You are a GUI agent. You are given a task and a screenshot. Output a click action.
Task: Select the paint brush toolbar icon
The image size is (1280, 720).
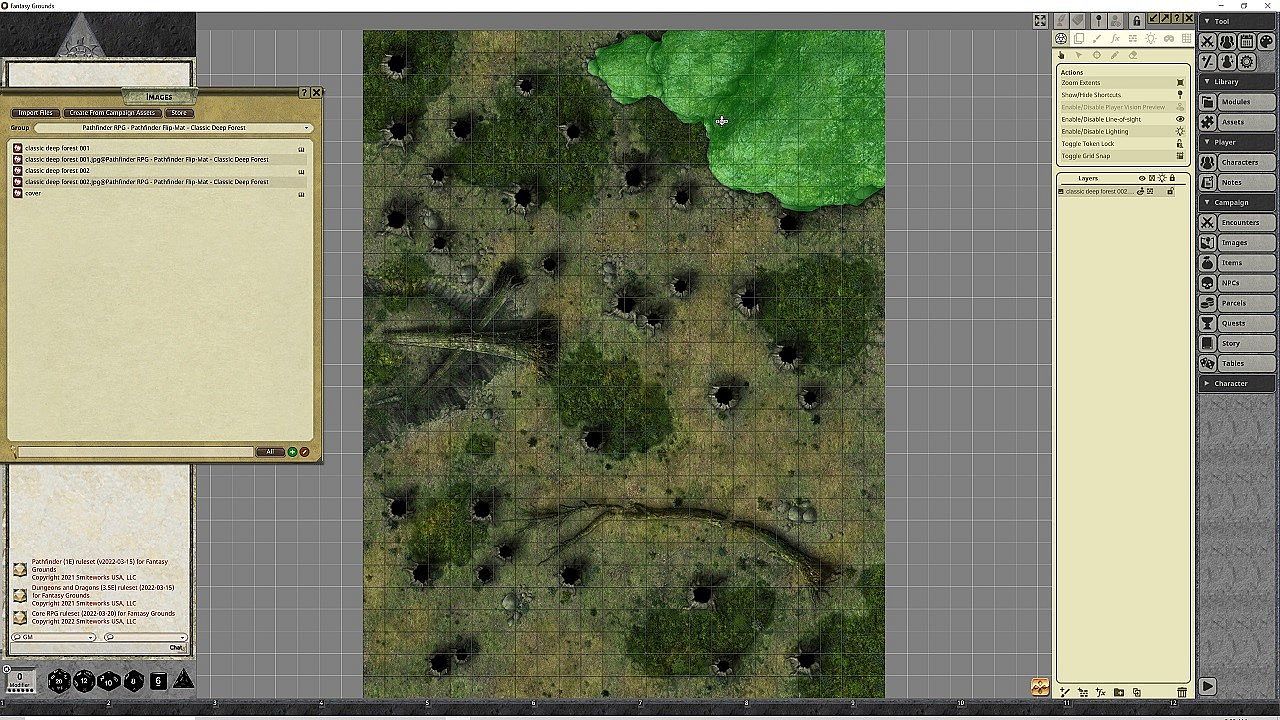(x=1097, y=39)
